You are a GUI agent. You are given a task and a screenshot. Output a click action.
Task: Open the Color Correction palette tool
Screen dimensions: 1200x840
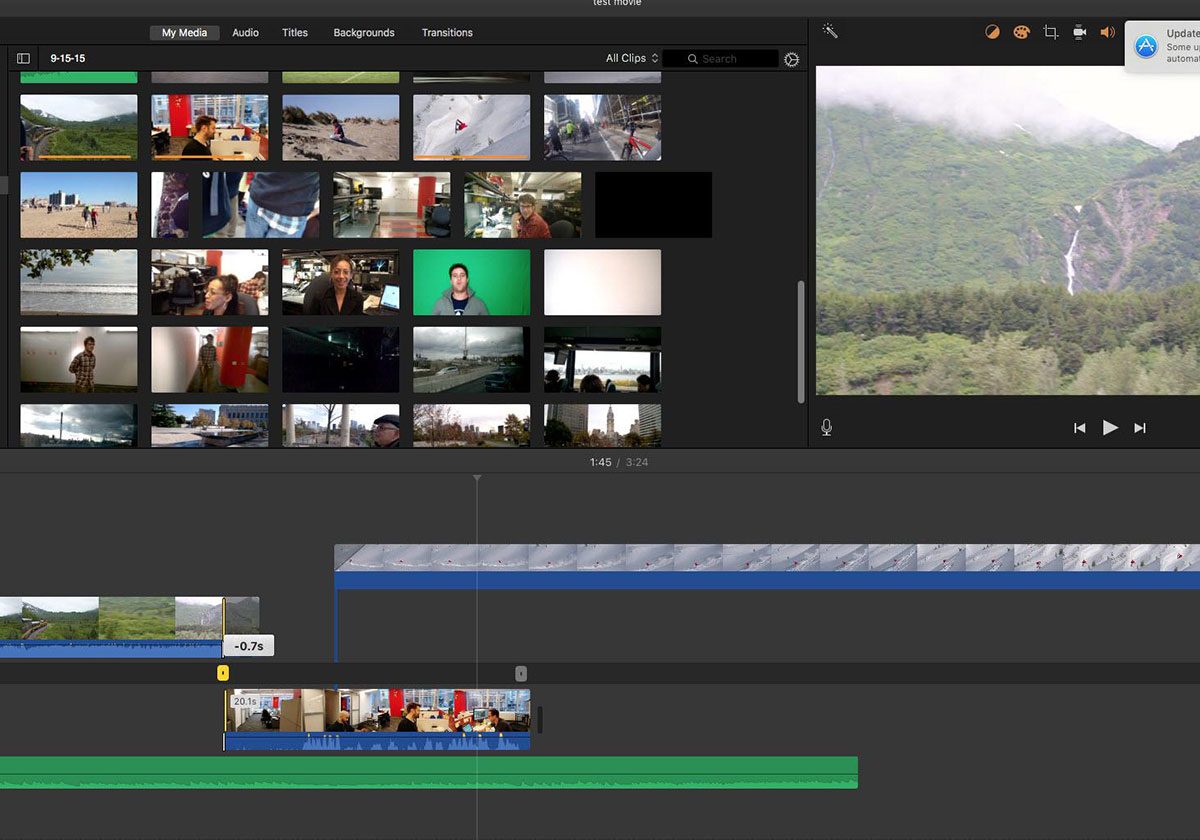click(x=1021, y=32)
